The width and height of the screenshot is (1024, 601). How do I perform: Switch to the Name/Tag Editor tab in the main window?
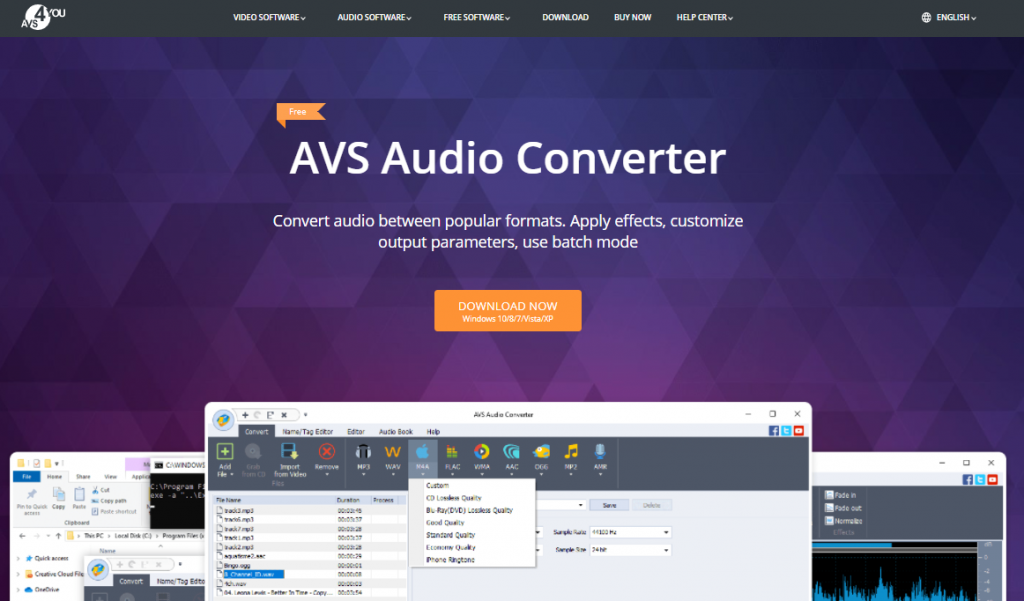point(308,432)
